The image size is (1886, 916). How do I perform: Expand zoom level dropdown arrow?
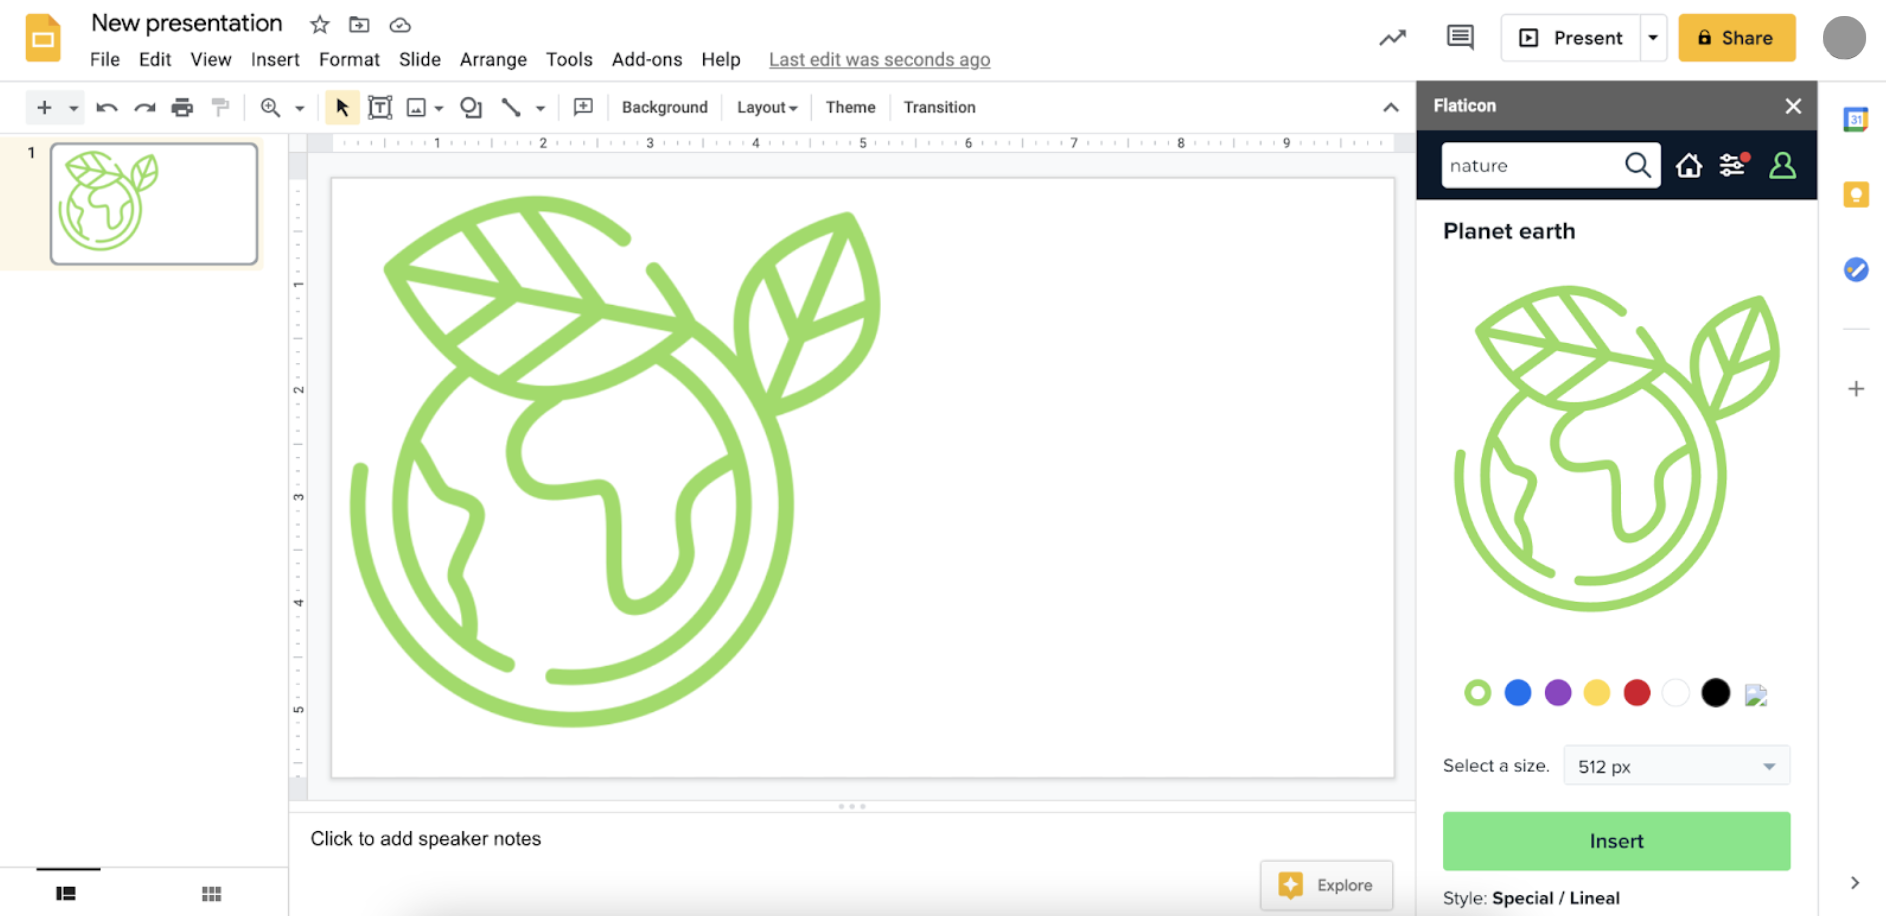299,108
